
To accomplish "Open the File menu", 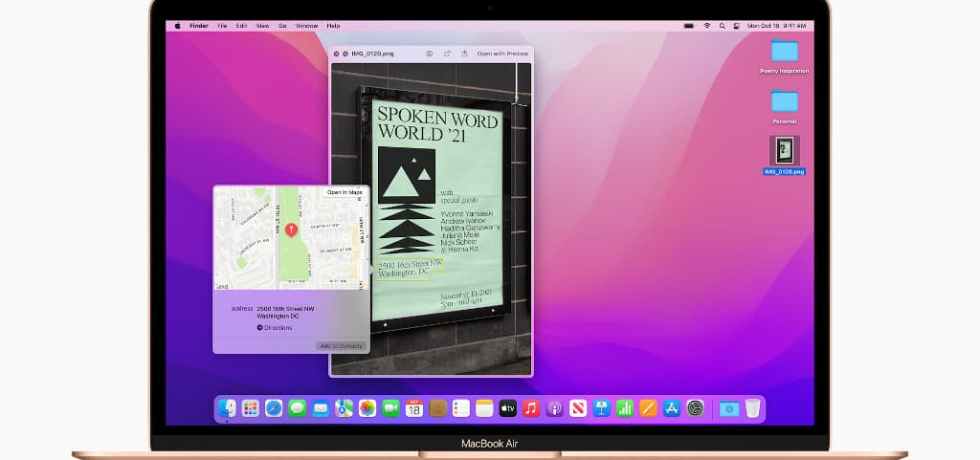I will 222,26.
